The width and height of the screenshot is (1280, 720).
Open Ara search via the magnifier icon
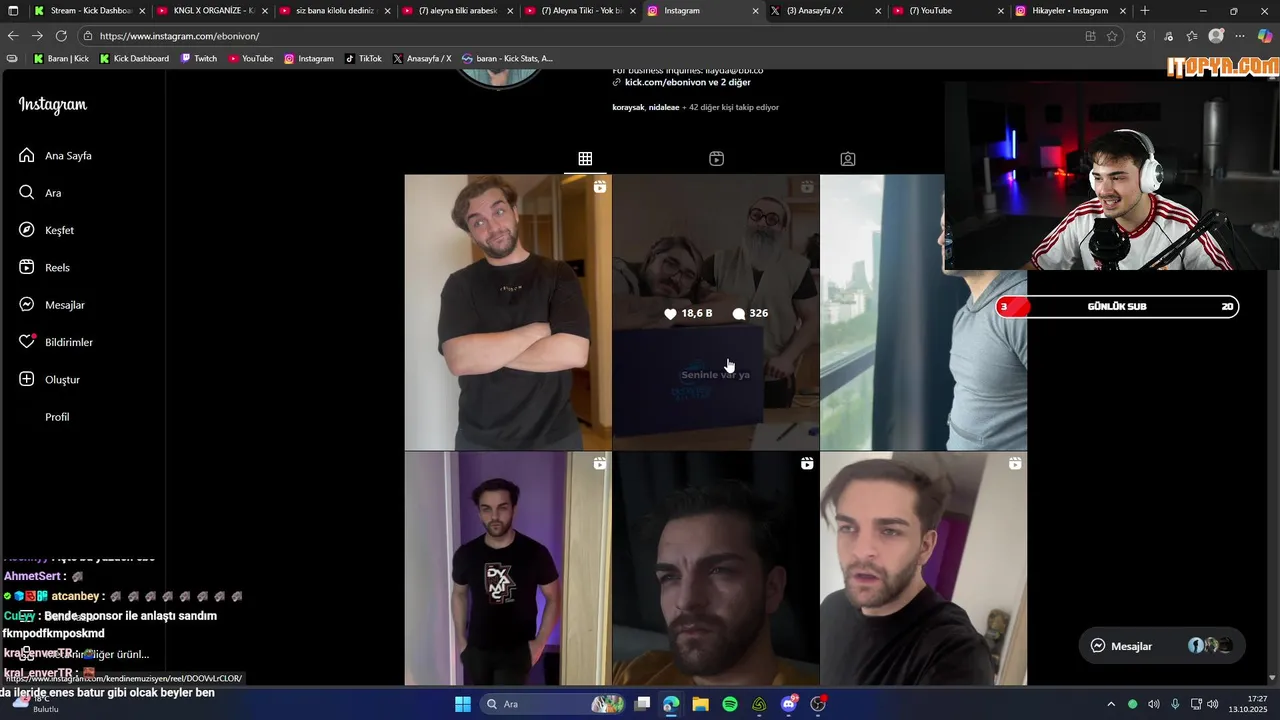pyautogui.click(x=27, y=192)
